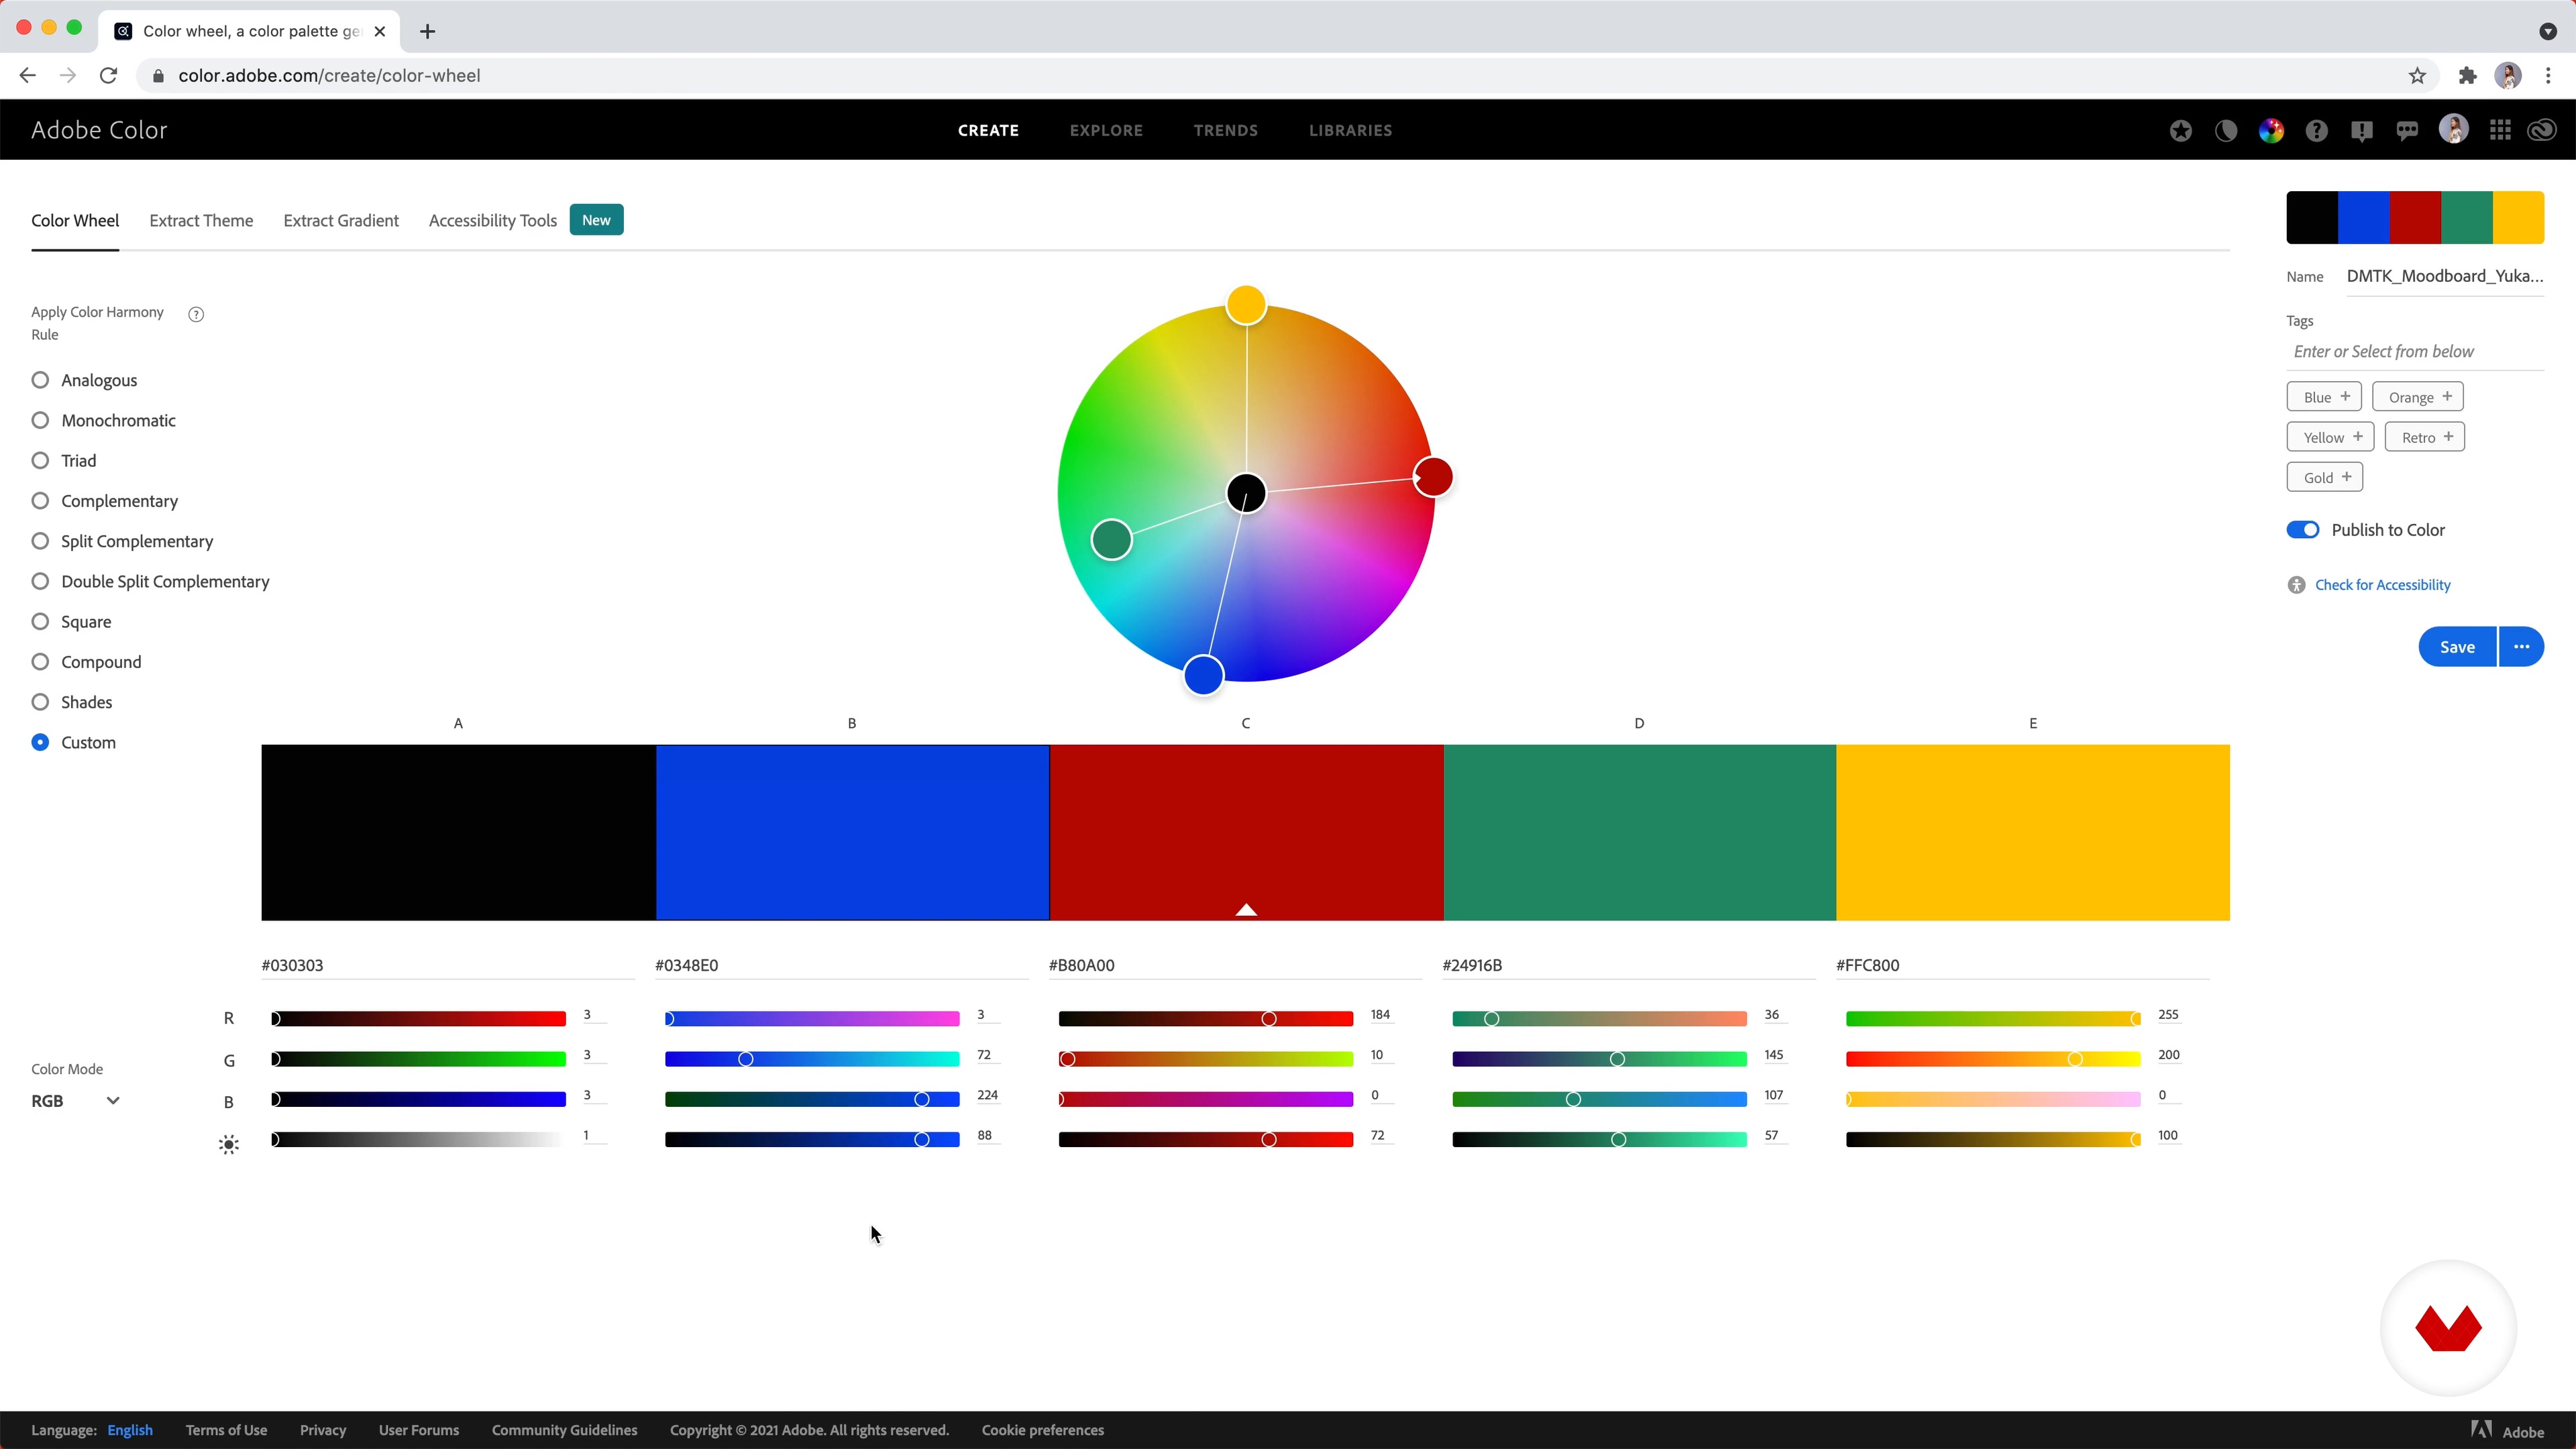The width and height of the screenshot is (2576, 1449).
Task: Click the harmony rule help icon
Action: point(196,314)
